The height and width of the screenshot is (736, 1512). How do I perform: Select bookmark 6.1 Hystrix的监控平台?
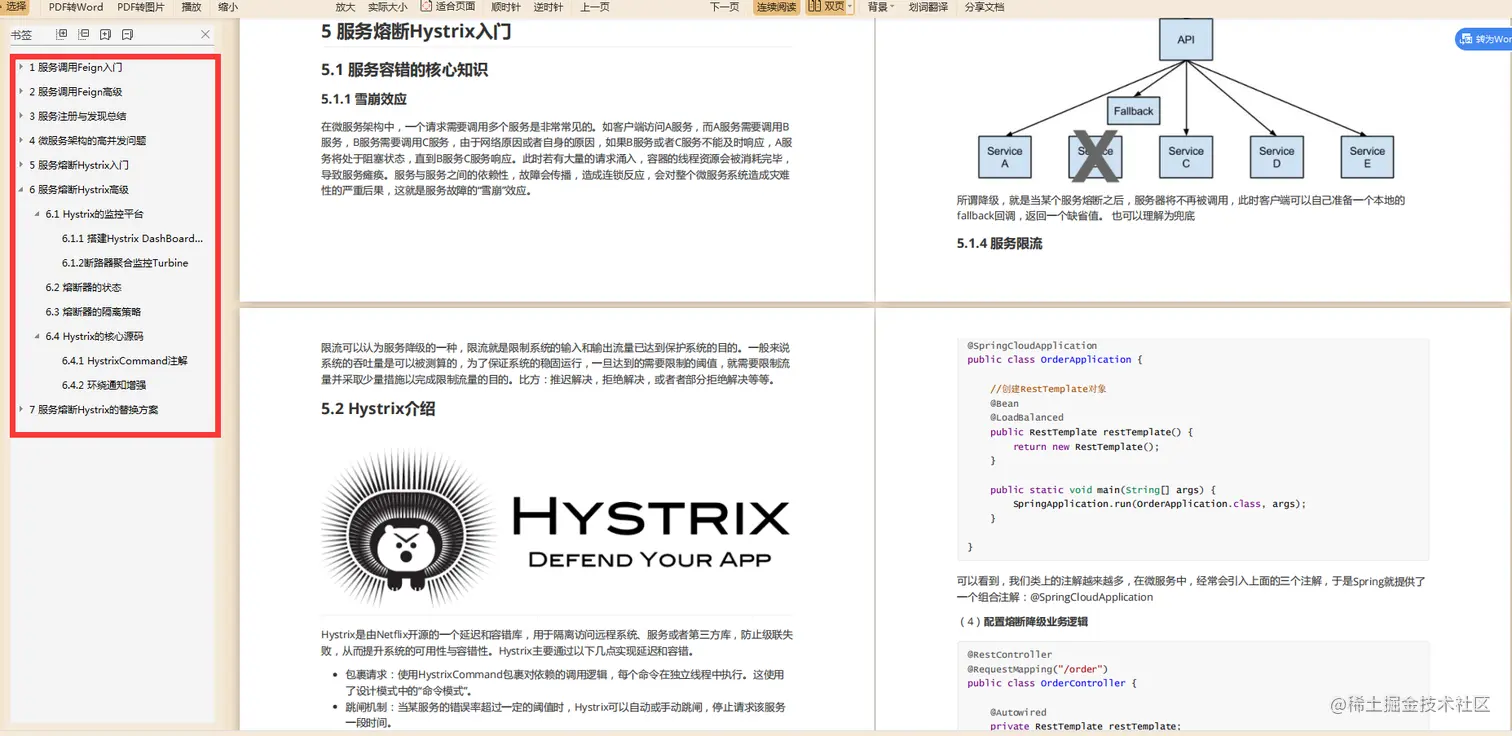pos(95,214)
